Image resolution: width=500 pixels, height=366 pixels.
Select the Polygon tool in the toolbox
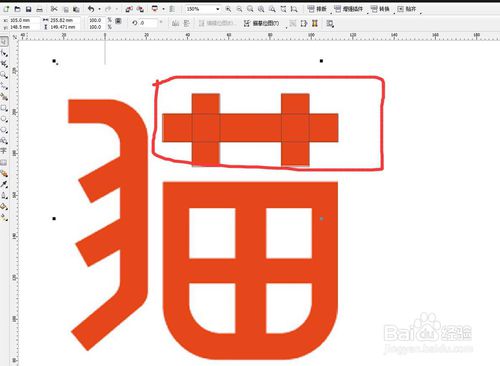(x=4, y=130)
